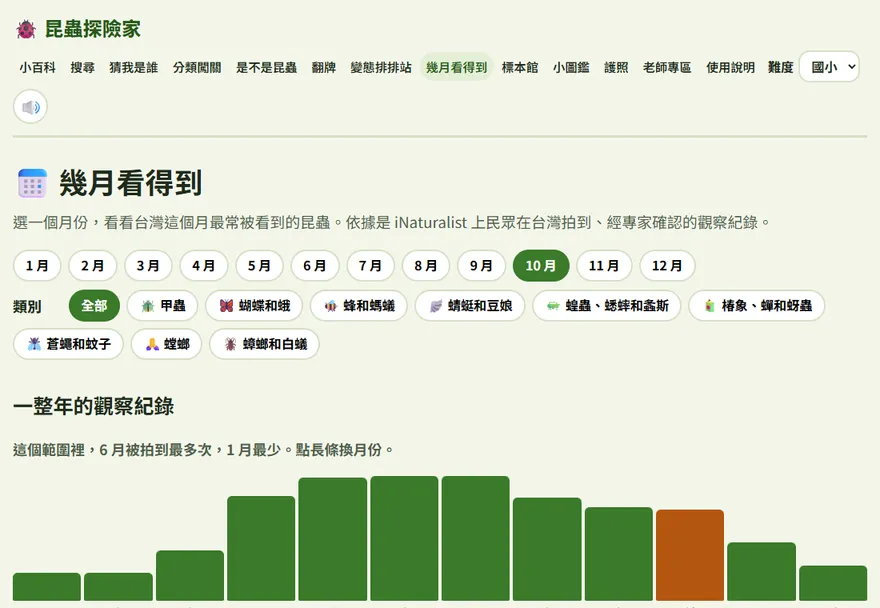Select the 3月 month chip

click(x=148, y=266)
